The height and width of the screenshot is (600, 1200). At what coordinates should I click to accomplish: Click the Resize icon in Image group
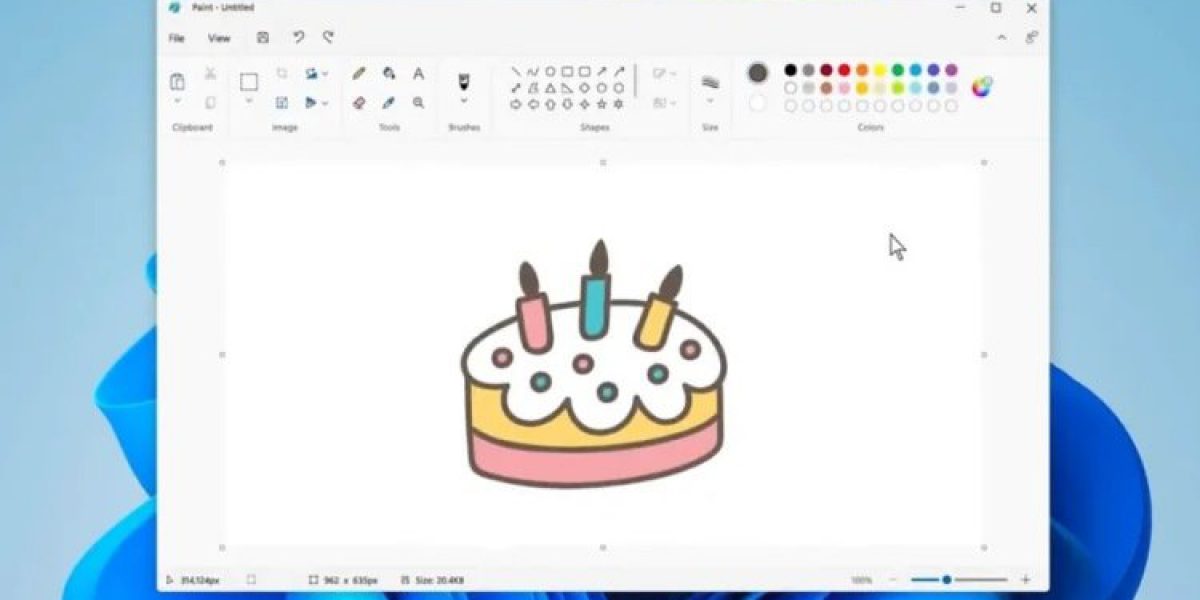coord(282,102)
